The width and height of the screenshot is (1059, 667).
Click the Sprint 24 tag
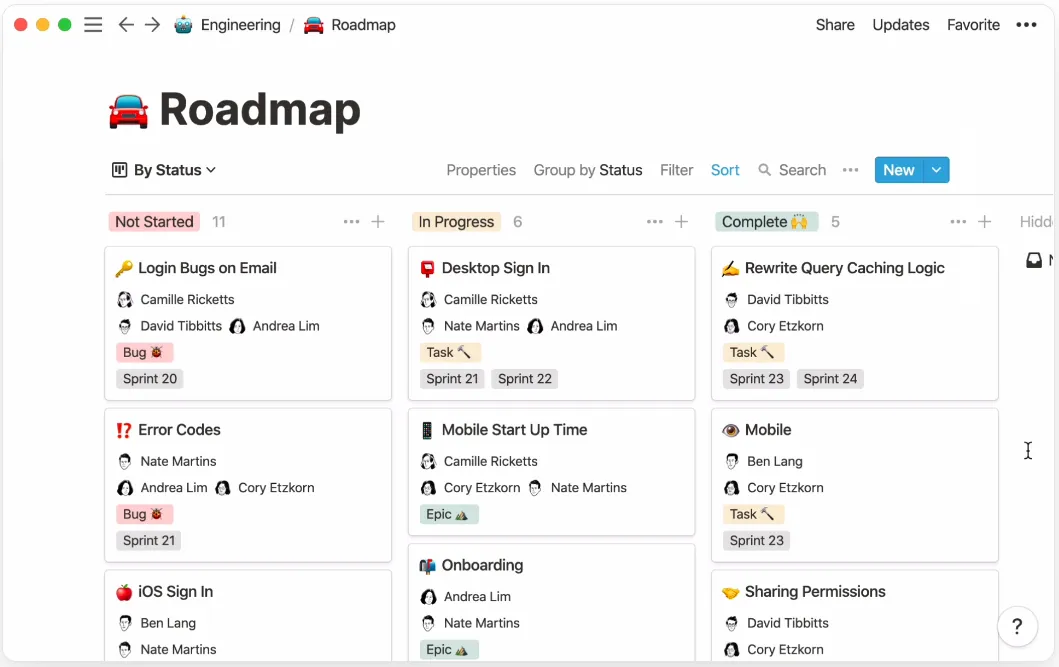(x=830, y=379)
